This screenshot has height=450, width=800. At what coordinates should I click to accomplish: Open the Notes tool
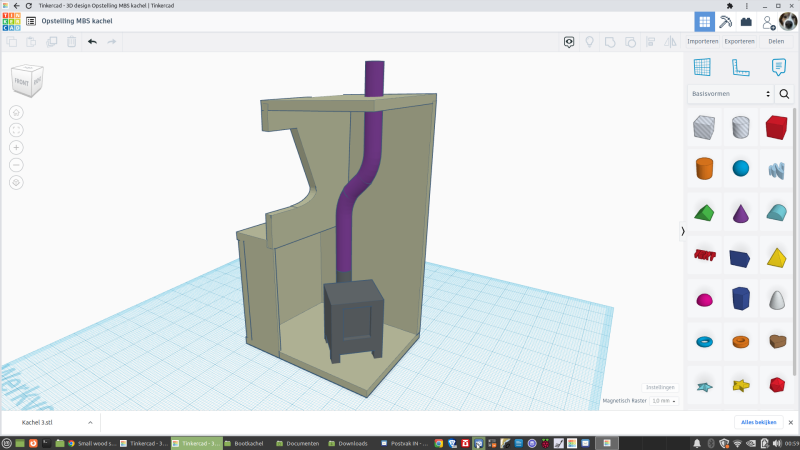click(x=778, y=67)
